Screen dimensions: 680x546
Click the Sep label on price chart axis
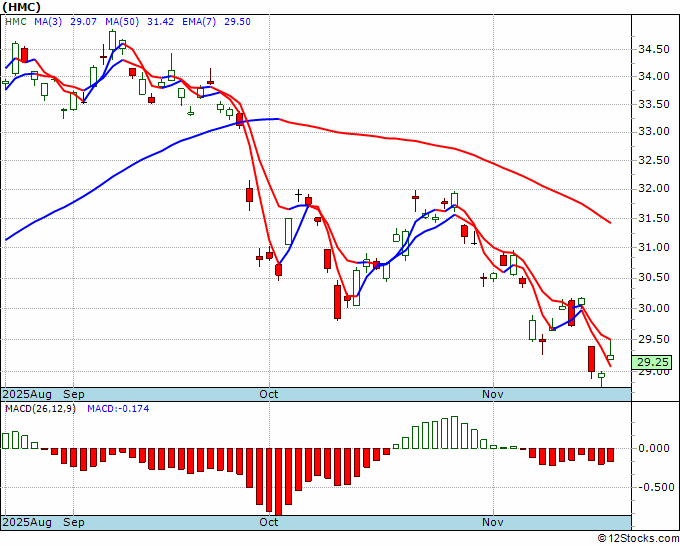(x=74, y=394)
